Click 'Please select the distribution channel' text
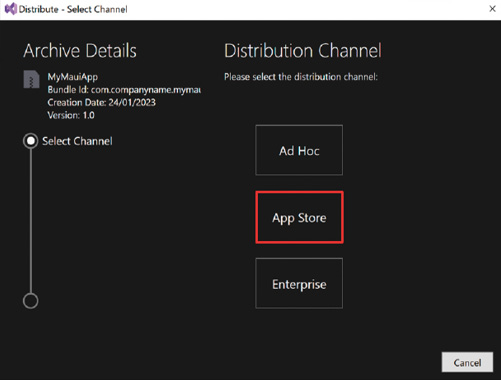 [301, 77]
